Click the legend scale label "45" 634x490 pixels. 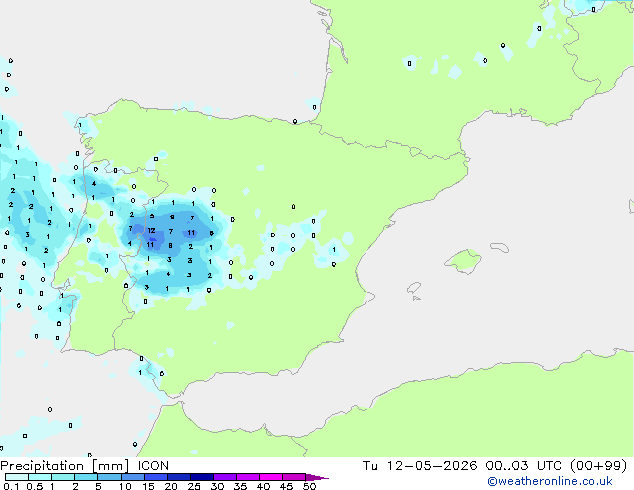click(286, 486)
